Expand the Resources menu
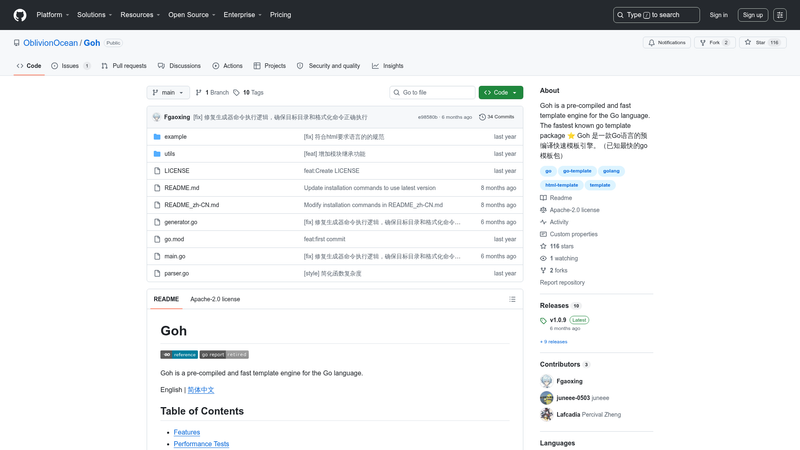The width and height of the screenshot is (800, 450). coord(140,15)
